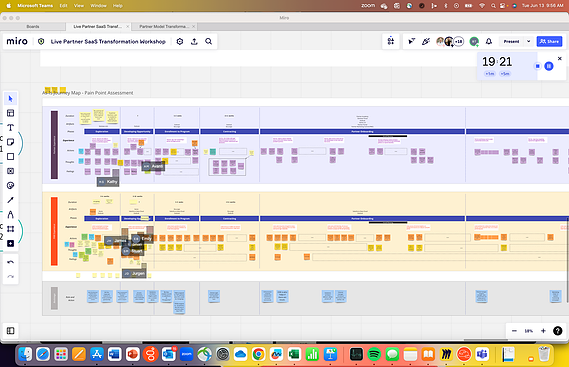Open the Templates tool icon
569x367 pixels.
11,113
